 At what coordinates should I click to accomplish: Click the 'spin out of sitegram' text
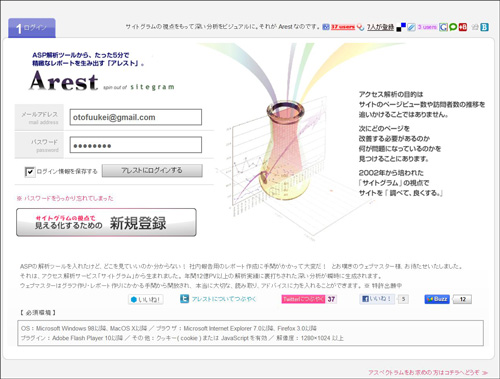point(138,87)
